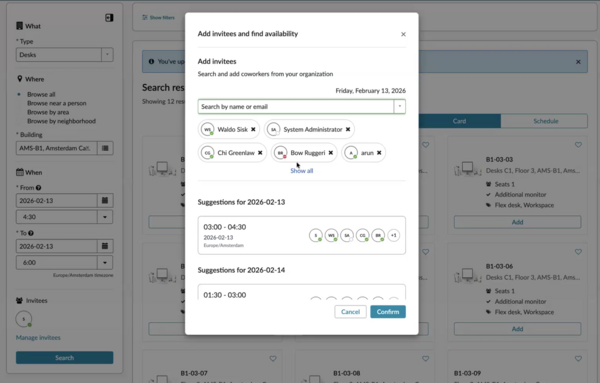The height and width of the screenshot is (383, 600).
Task: Click the From help question icon
Action: pyautogui.click(x=38, y=187)
